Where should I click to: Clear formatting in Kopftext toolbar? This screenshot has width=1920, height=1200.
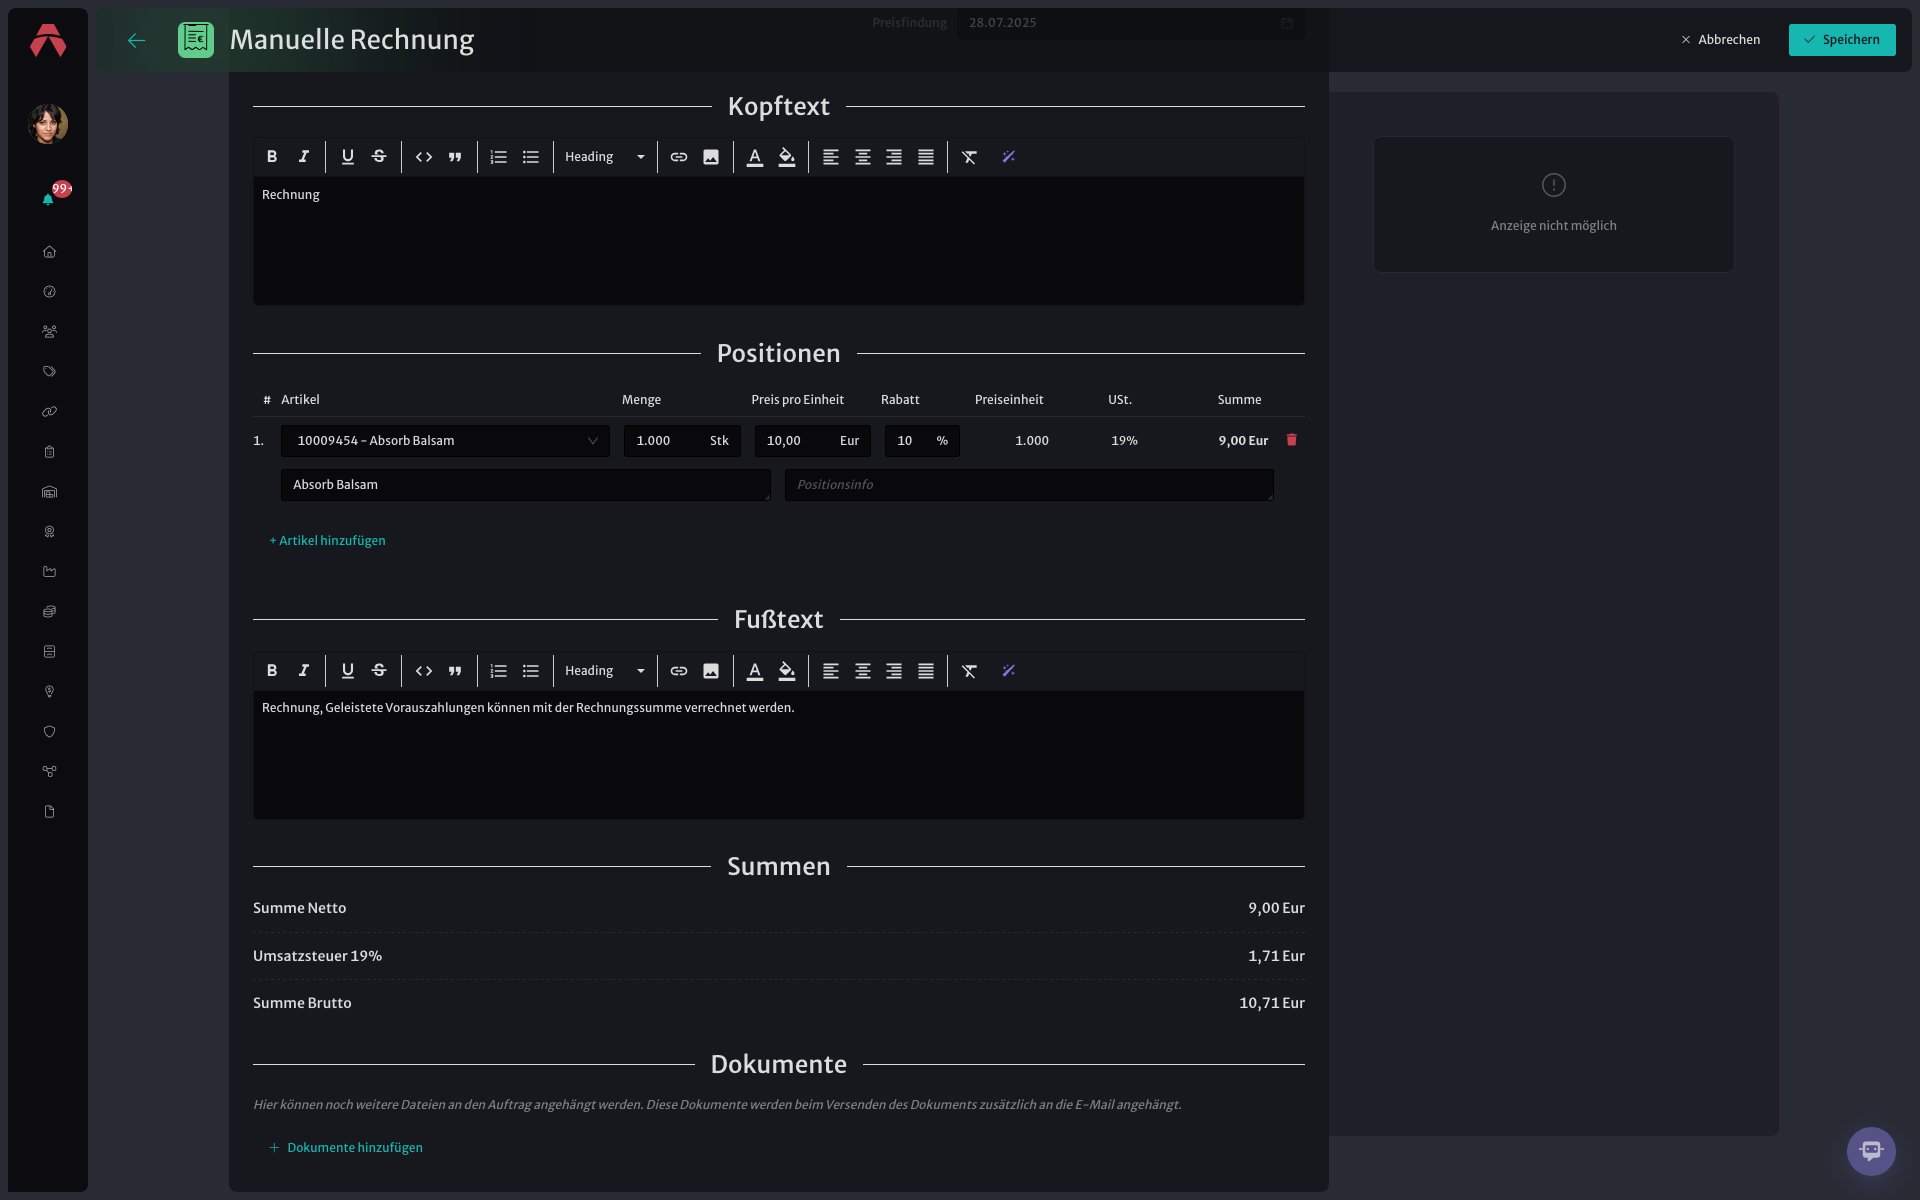[969, 157]
